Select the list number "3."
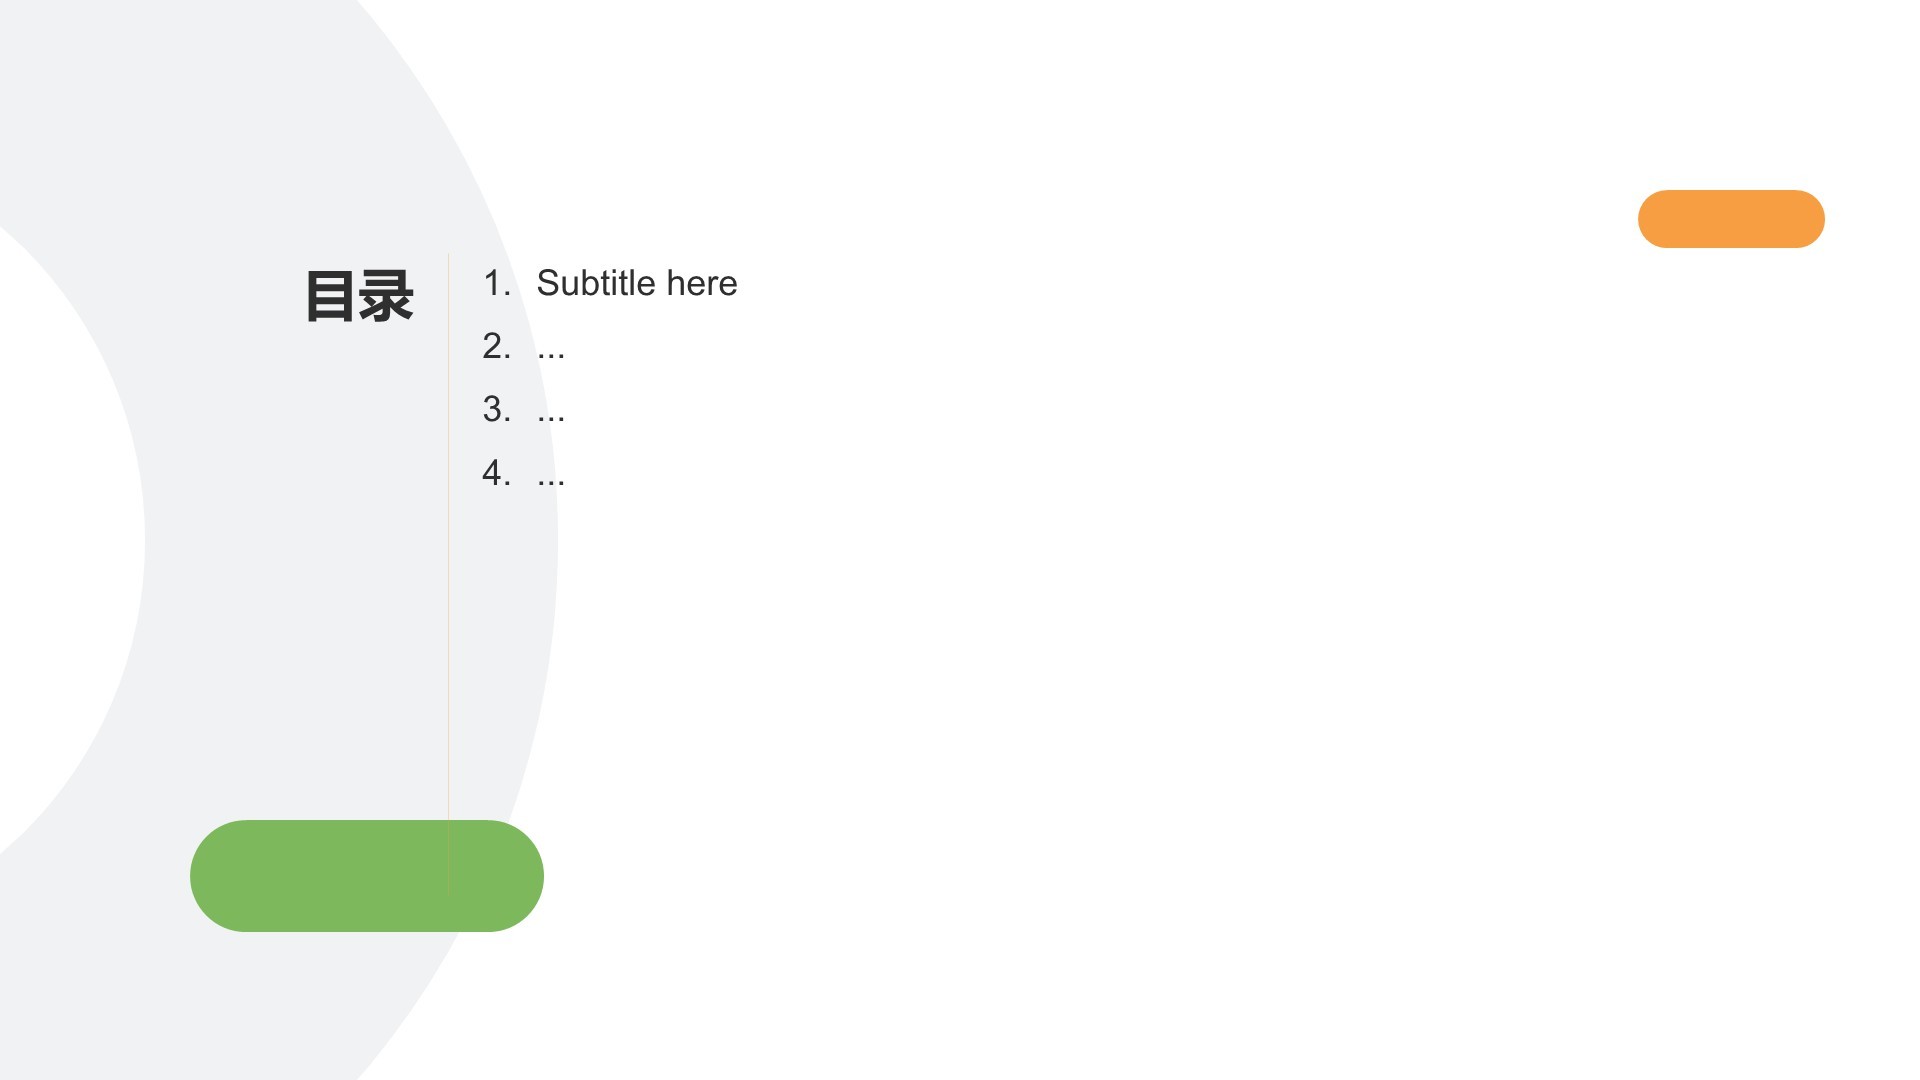Image resolution: width=1920 pixels, height=1080 pixels. pos(496,409)
